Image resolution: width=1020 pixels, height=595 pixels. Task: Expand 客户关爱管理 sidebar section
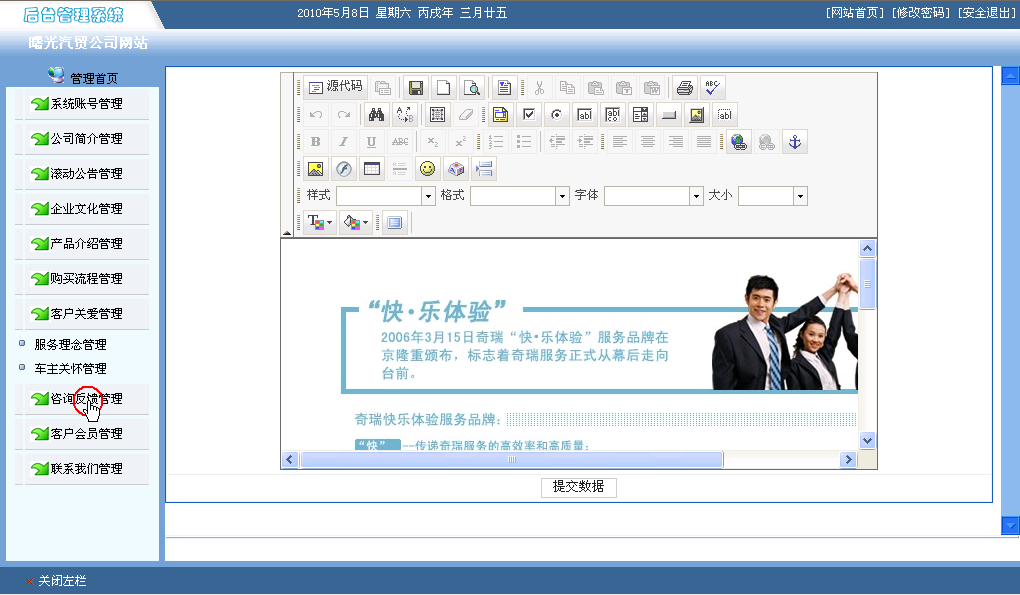pos(87,313)
